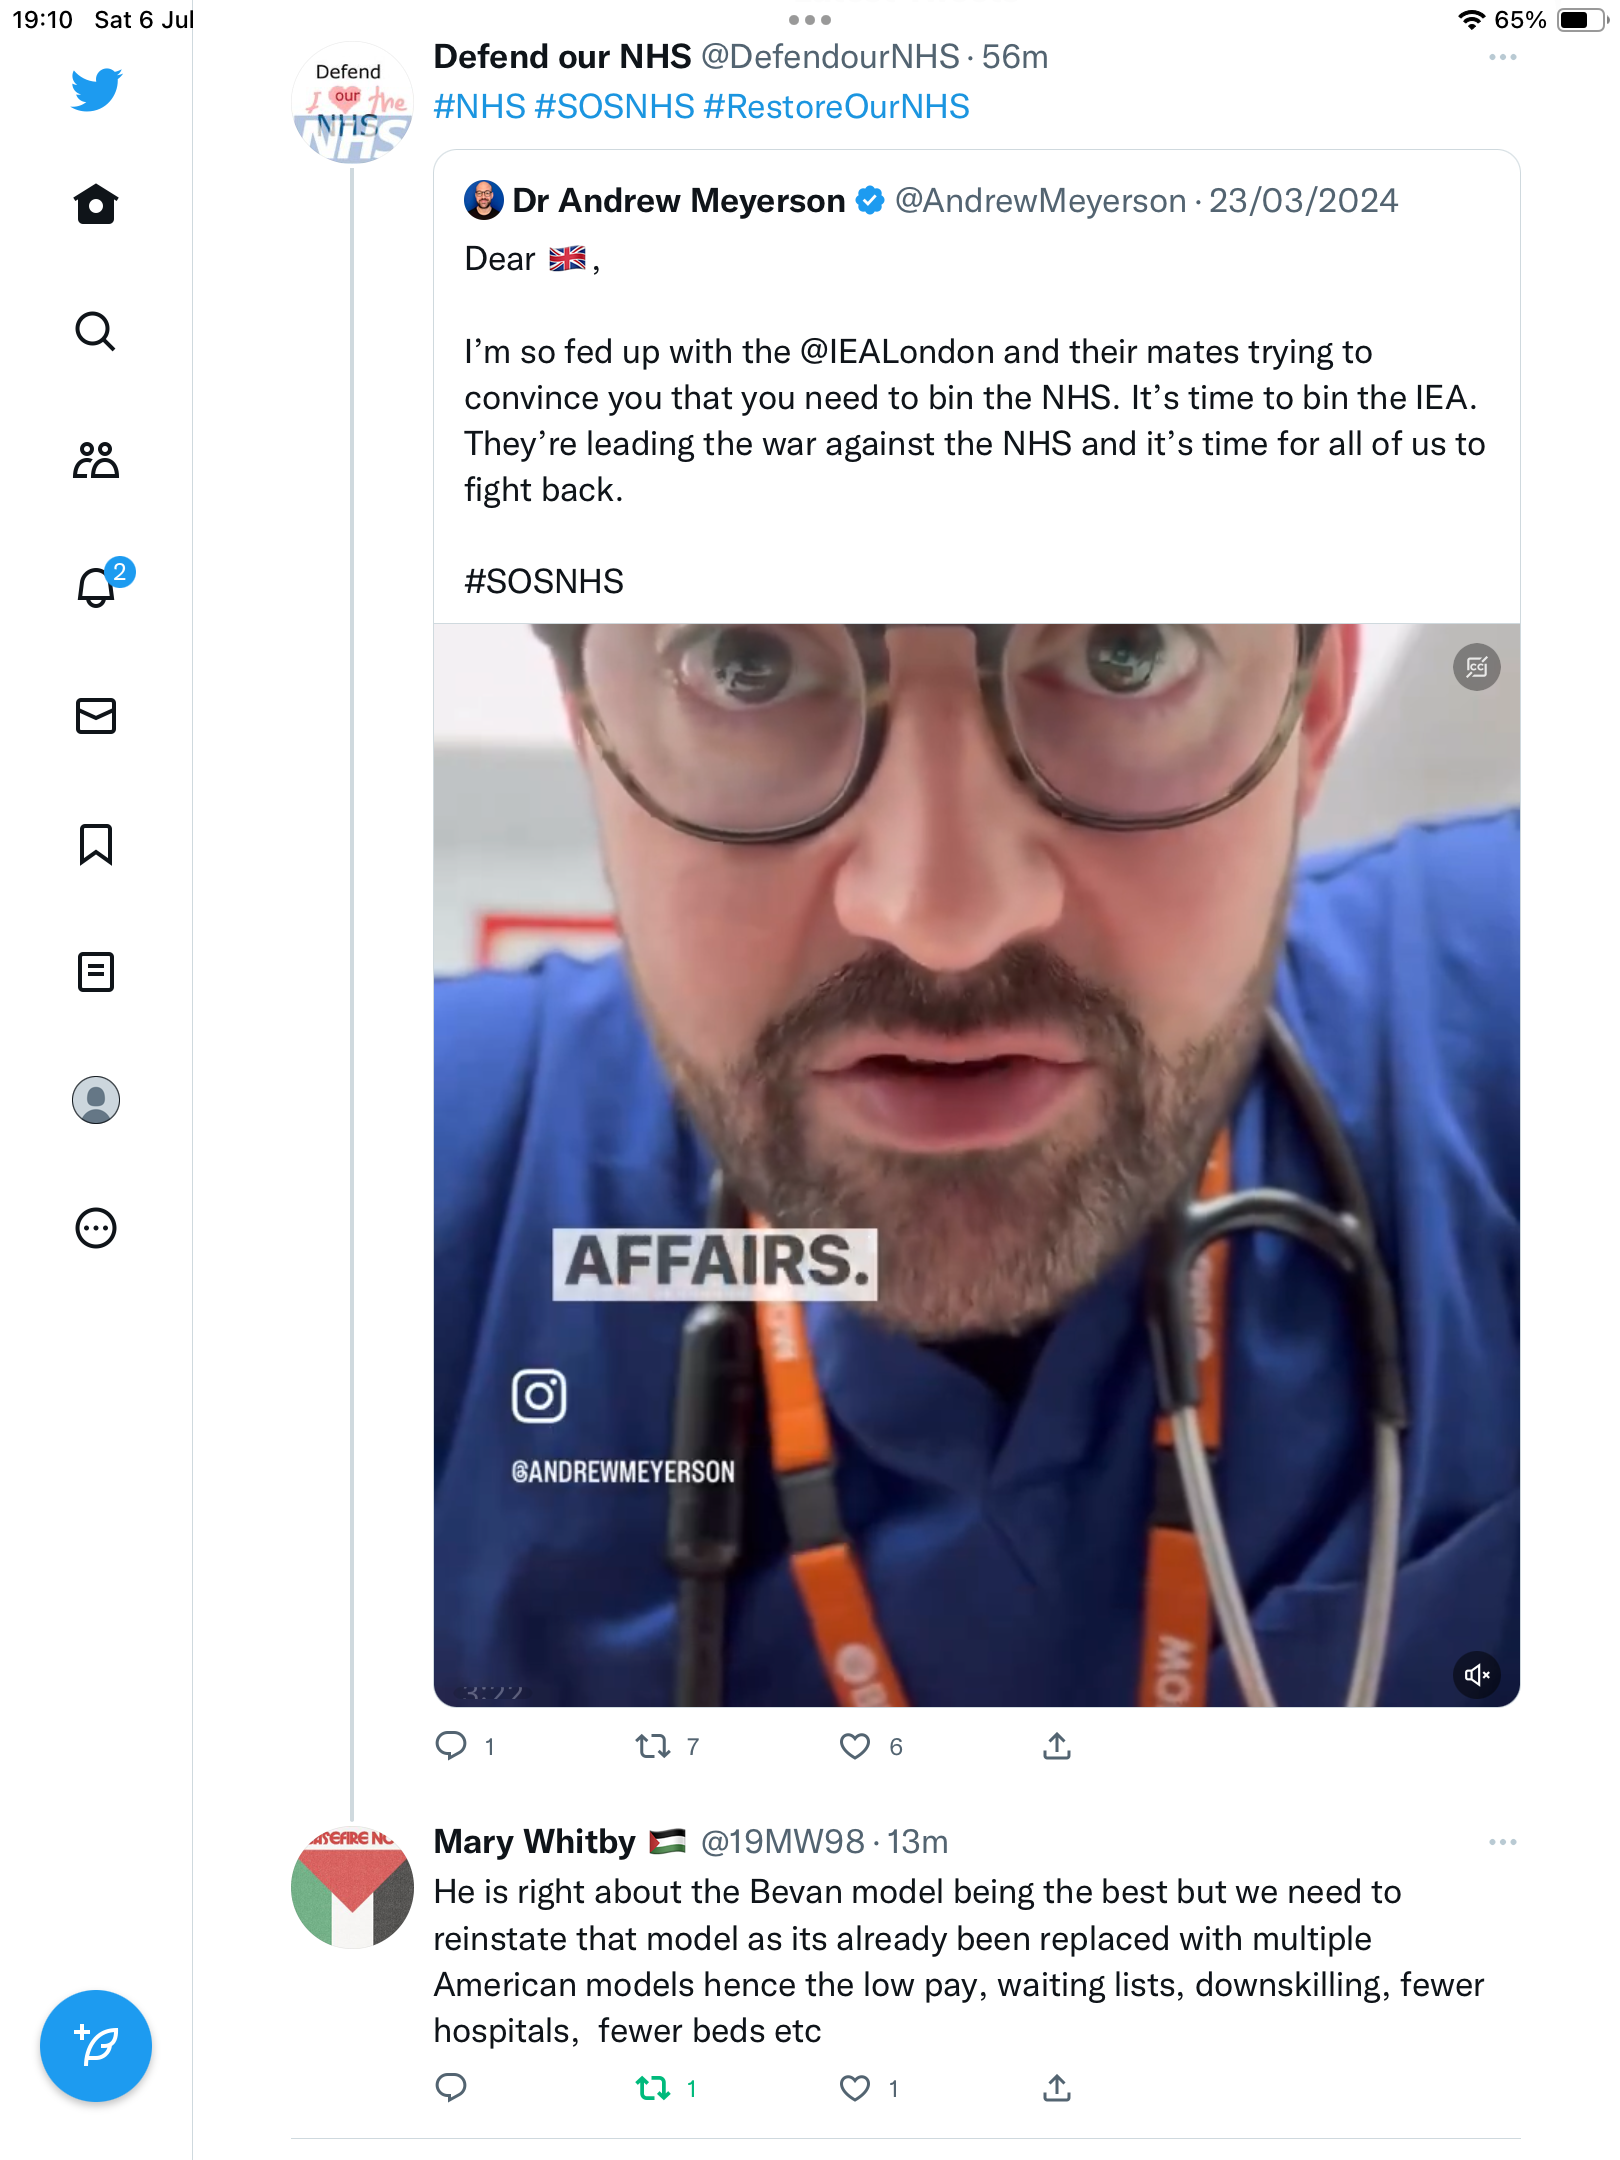Open more options for Defend our NHS tweet
Image resolution: width=1620 pixels, height=2160 pixels.
[x=1502, y=58]
